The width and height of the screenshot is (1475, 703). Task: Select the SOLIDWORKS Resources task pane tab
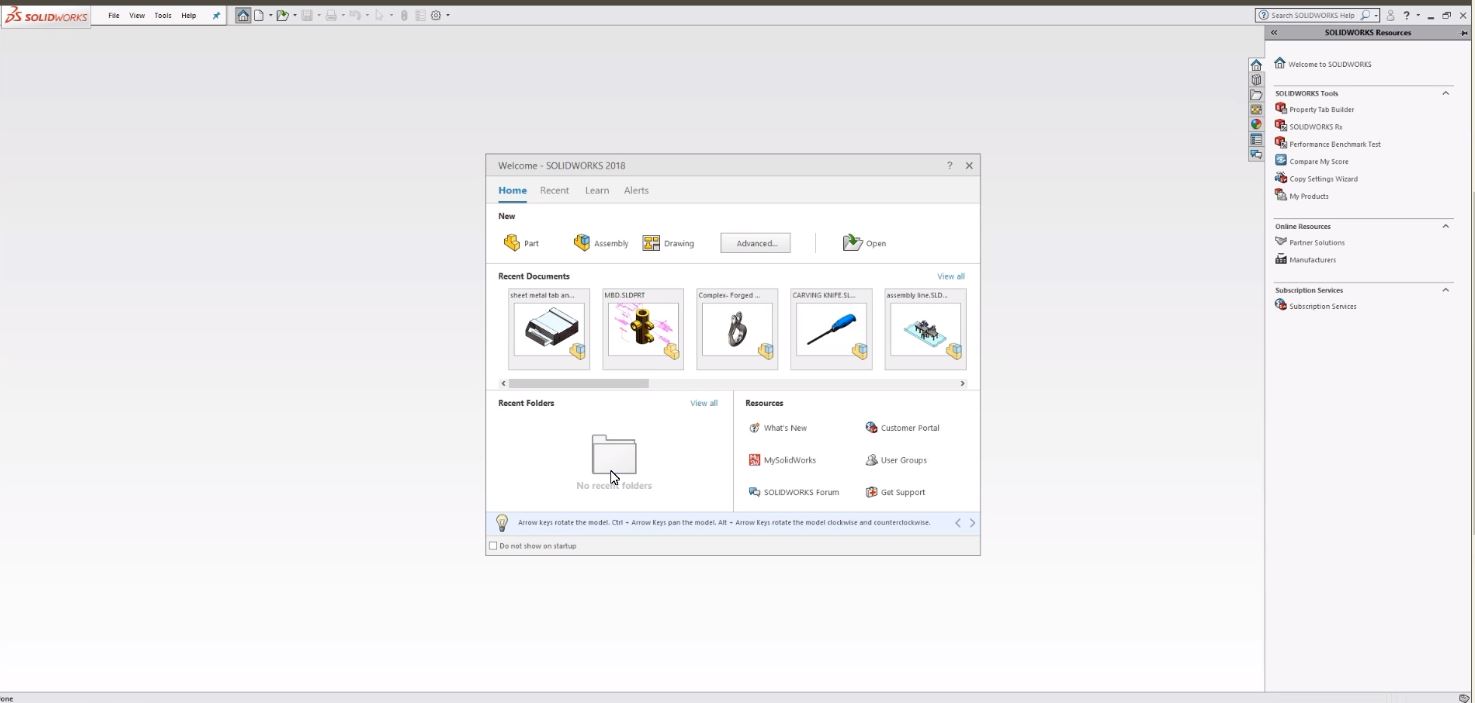(1256, 65)
